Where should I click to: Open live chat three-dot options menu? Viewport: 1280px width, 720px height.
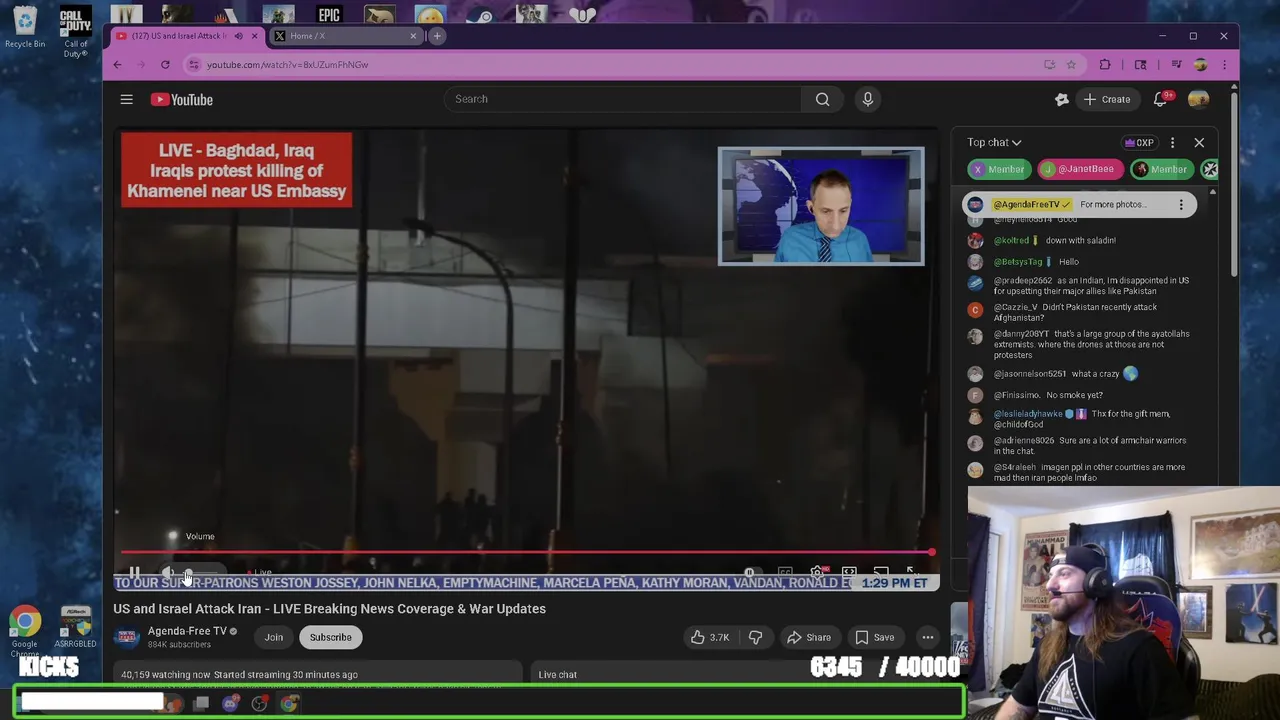click(1172, 142)
